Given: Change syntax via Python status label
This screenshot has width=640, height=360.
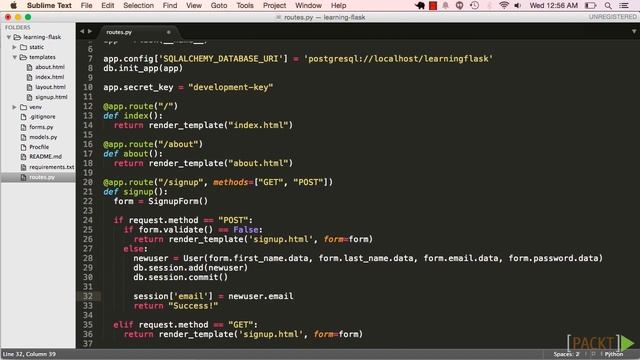Looking at the screenshot, I should [613, 354].
